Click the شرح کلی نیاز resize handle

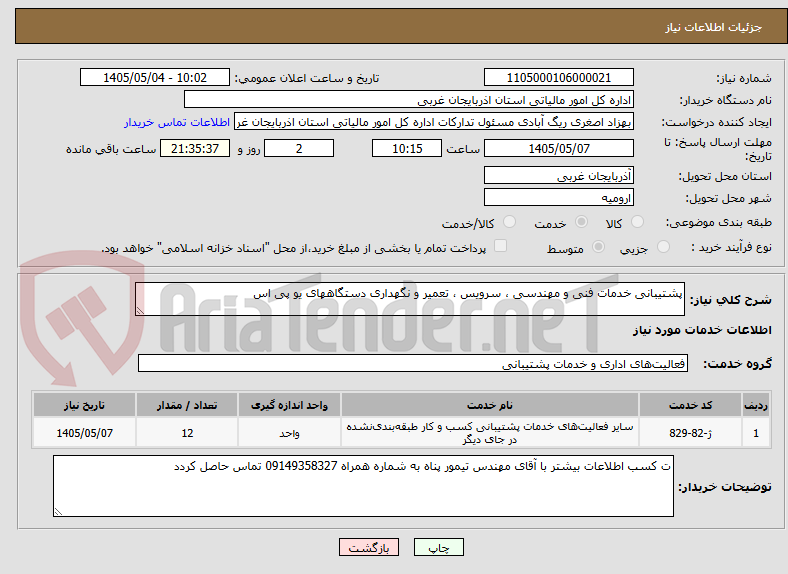140,311
